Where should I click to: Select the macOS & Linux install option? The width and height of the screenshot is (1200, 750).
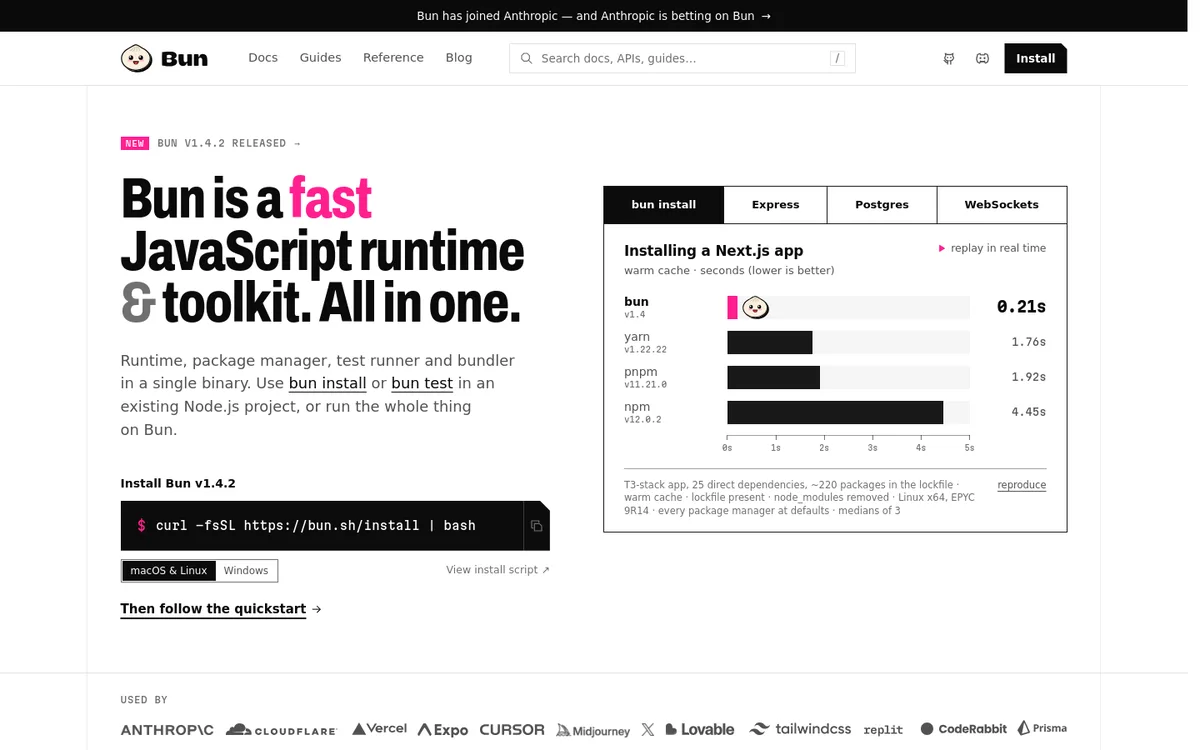tap(169, 571)
